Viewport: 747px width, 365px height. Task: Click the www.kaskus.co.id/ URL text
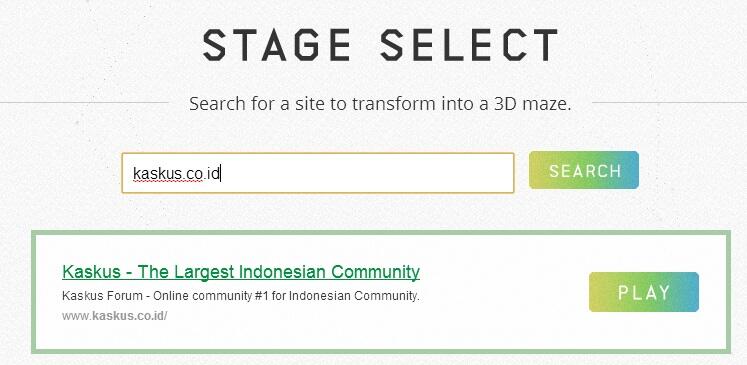point(114,316)
